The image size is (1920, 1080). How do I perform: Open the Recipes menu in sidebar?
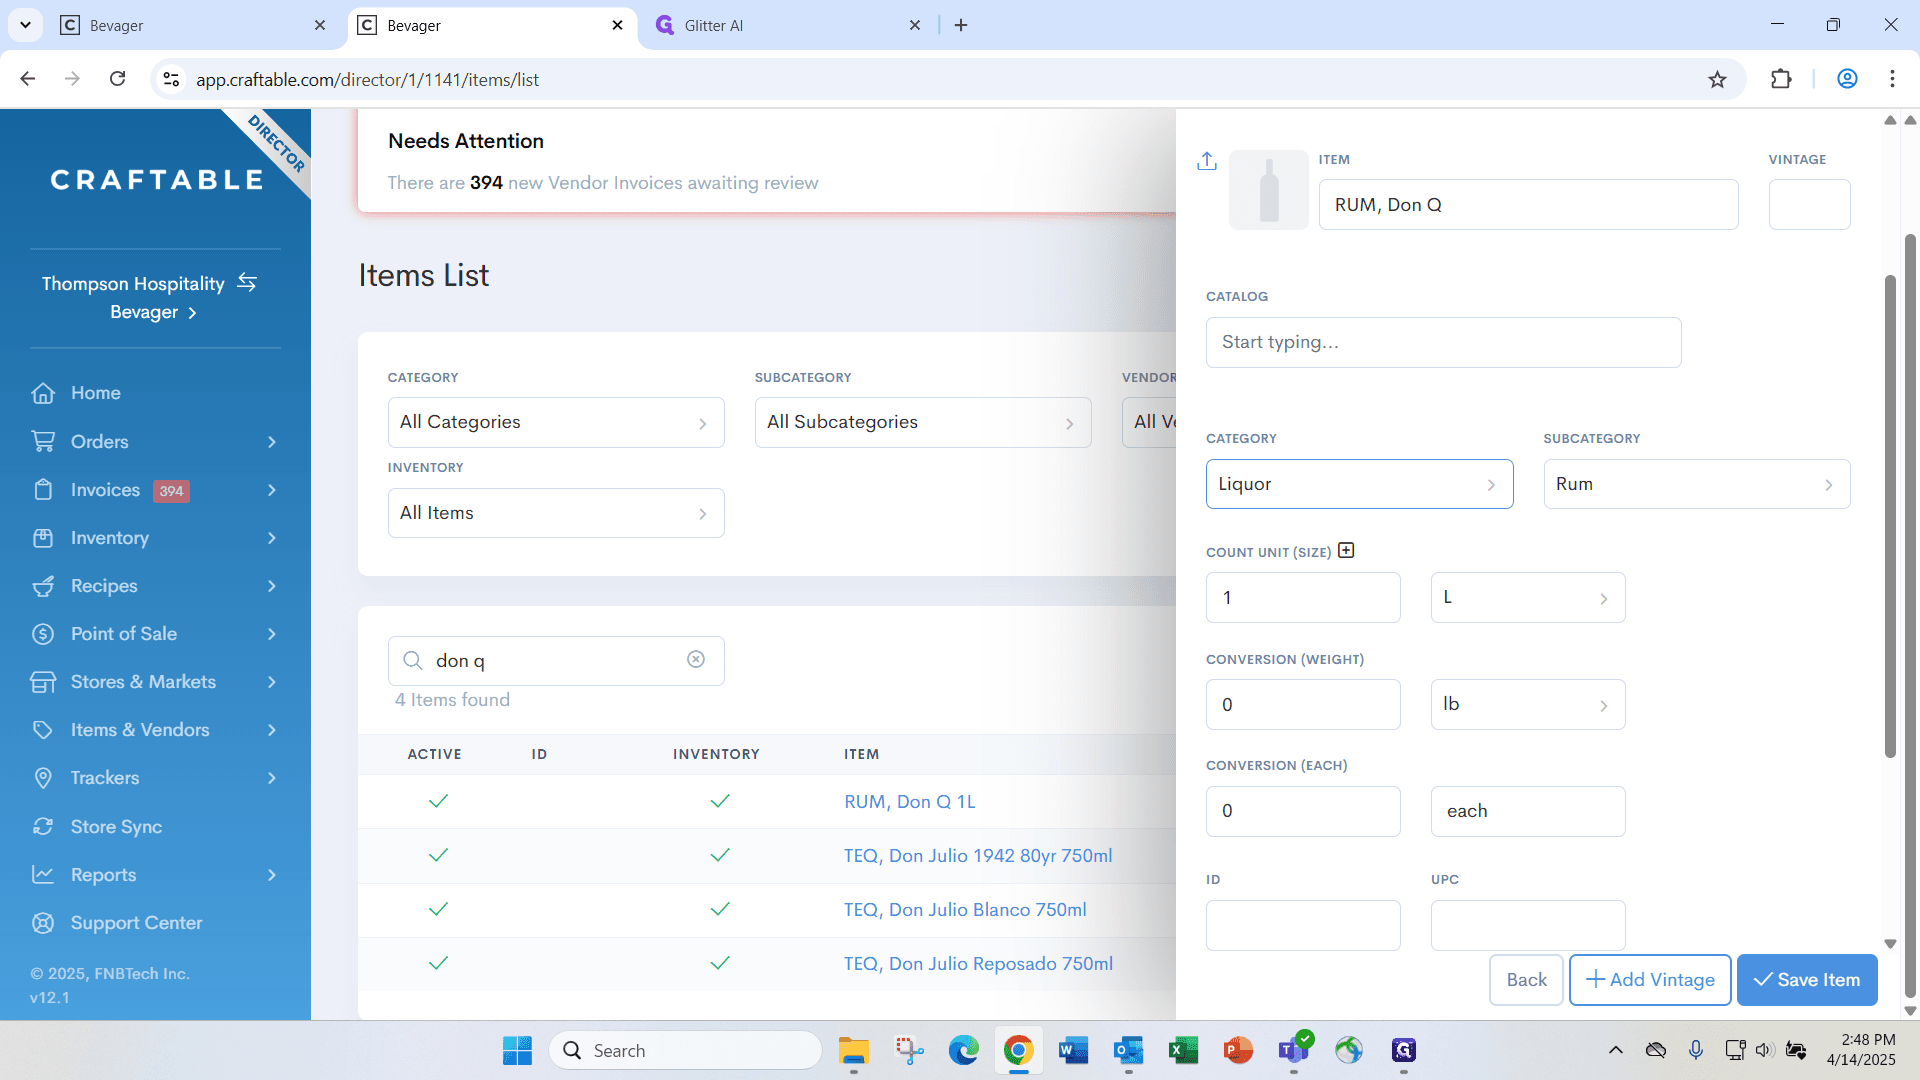[155, 586]
